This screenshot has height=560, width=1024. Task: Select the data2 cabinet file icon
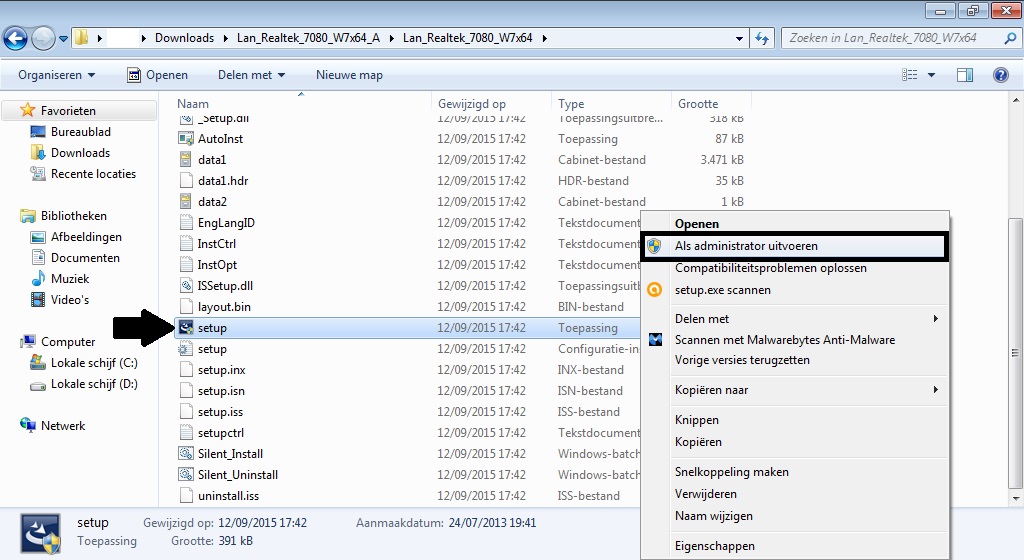point(186,202)
